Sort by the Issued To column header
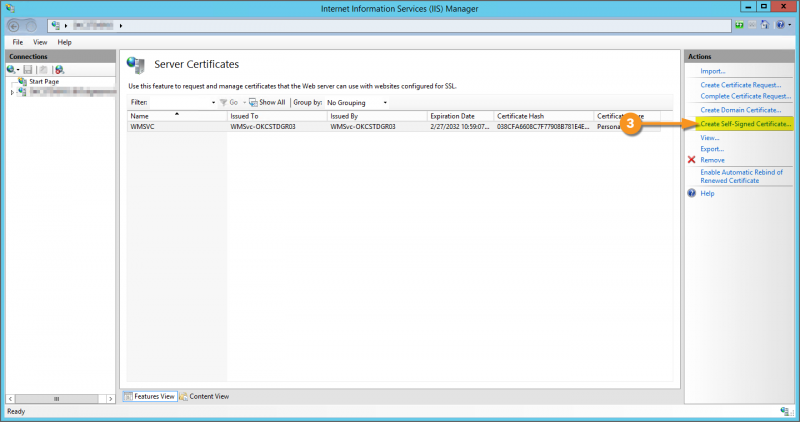Screen dimensions: 800x422 [277, 116]
